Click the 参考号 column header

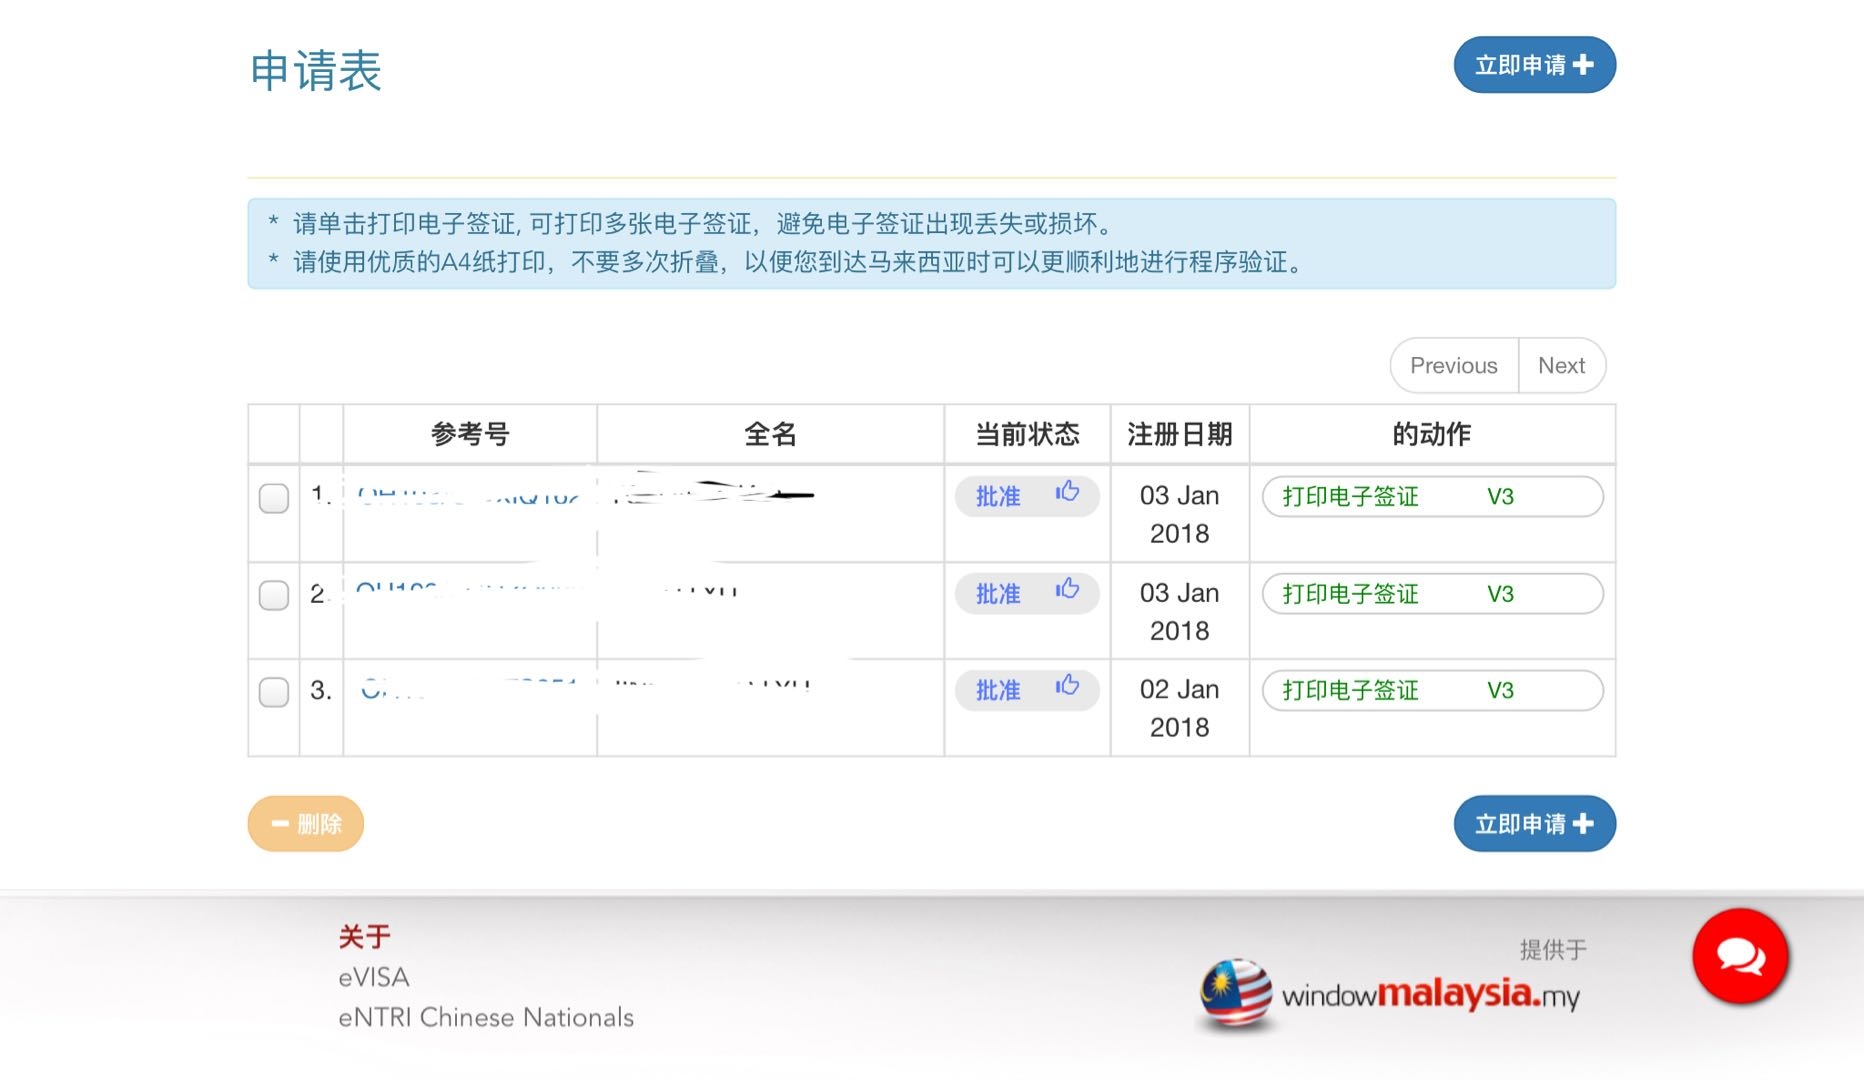[x=470, y=434]
